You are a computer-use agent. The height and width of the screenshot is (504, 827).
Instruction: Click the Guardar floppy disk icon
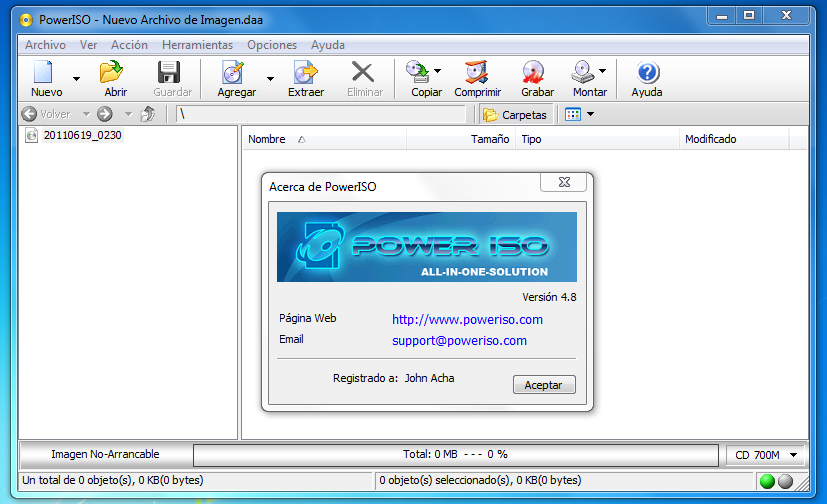click(169, 73)
